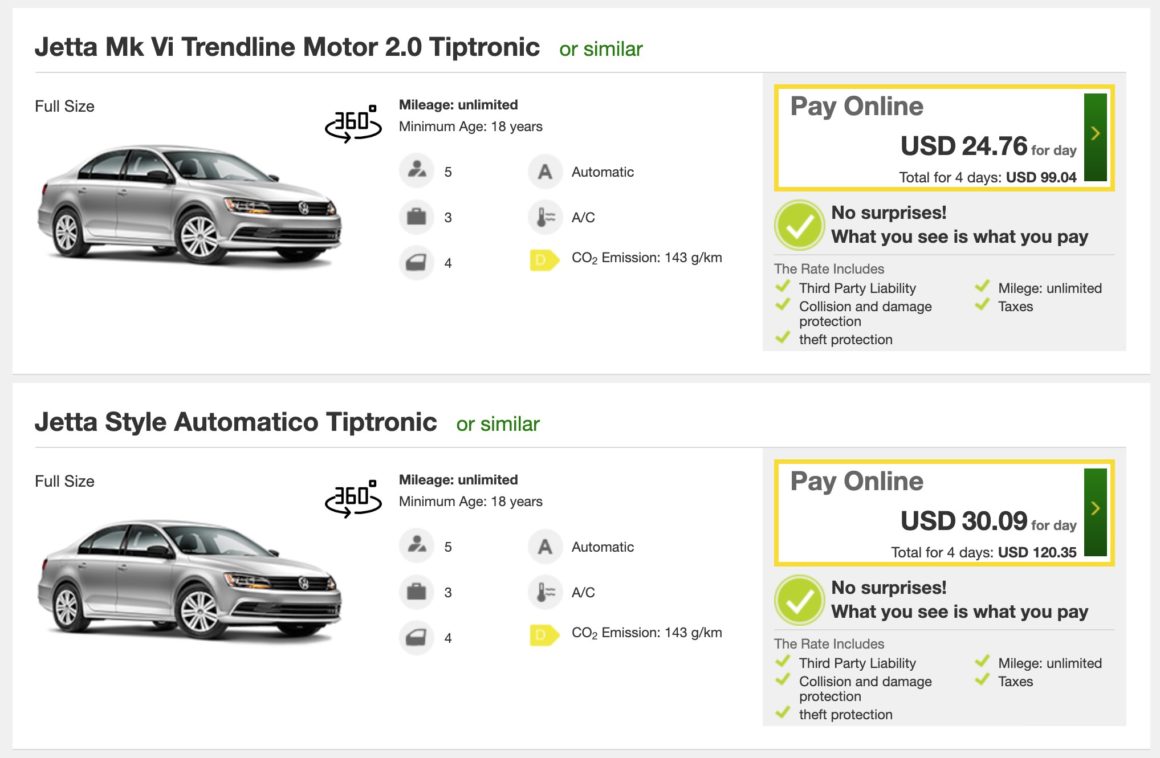Open Jetta Style Automatico Tiptronic title
The width and height of the screenshot is (1160, 758).
236,422
